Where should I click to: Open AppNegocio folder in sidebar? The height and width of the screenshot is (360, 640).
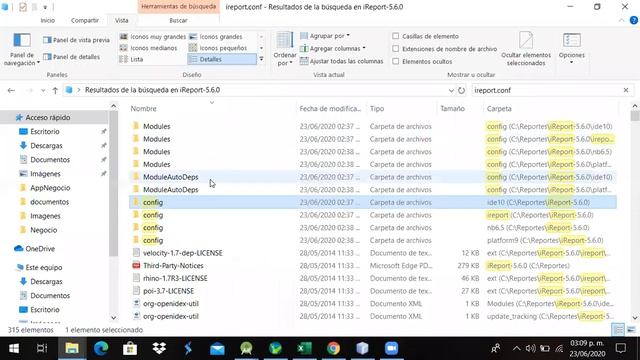[50, 188]
